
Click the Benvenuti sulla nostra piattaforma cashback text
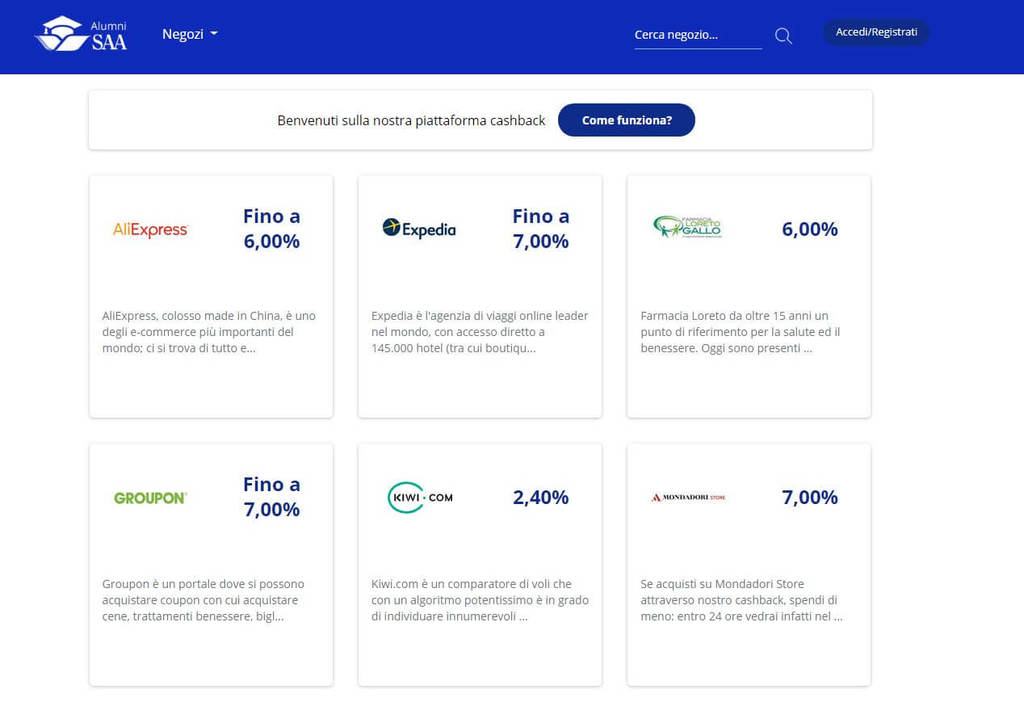point(411,120)
